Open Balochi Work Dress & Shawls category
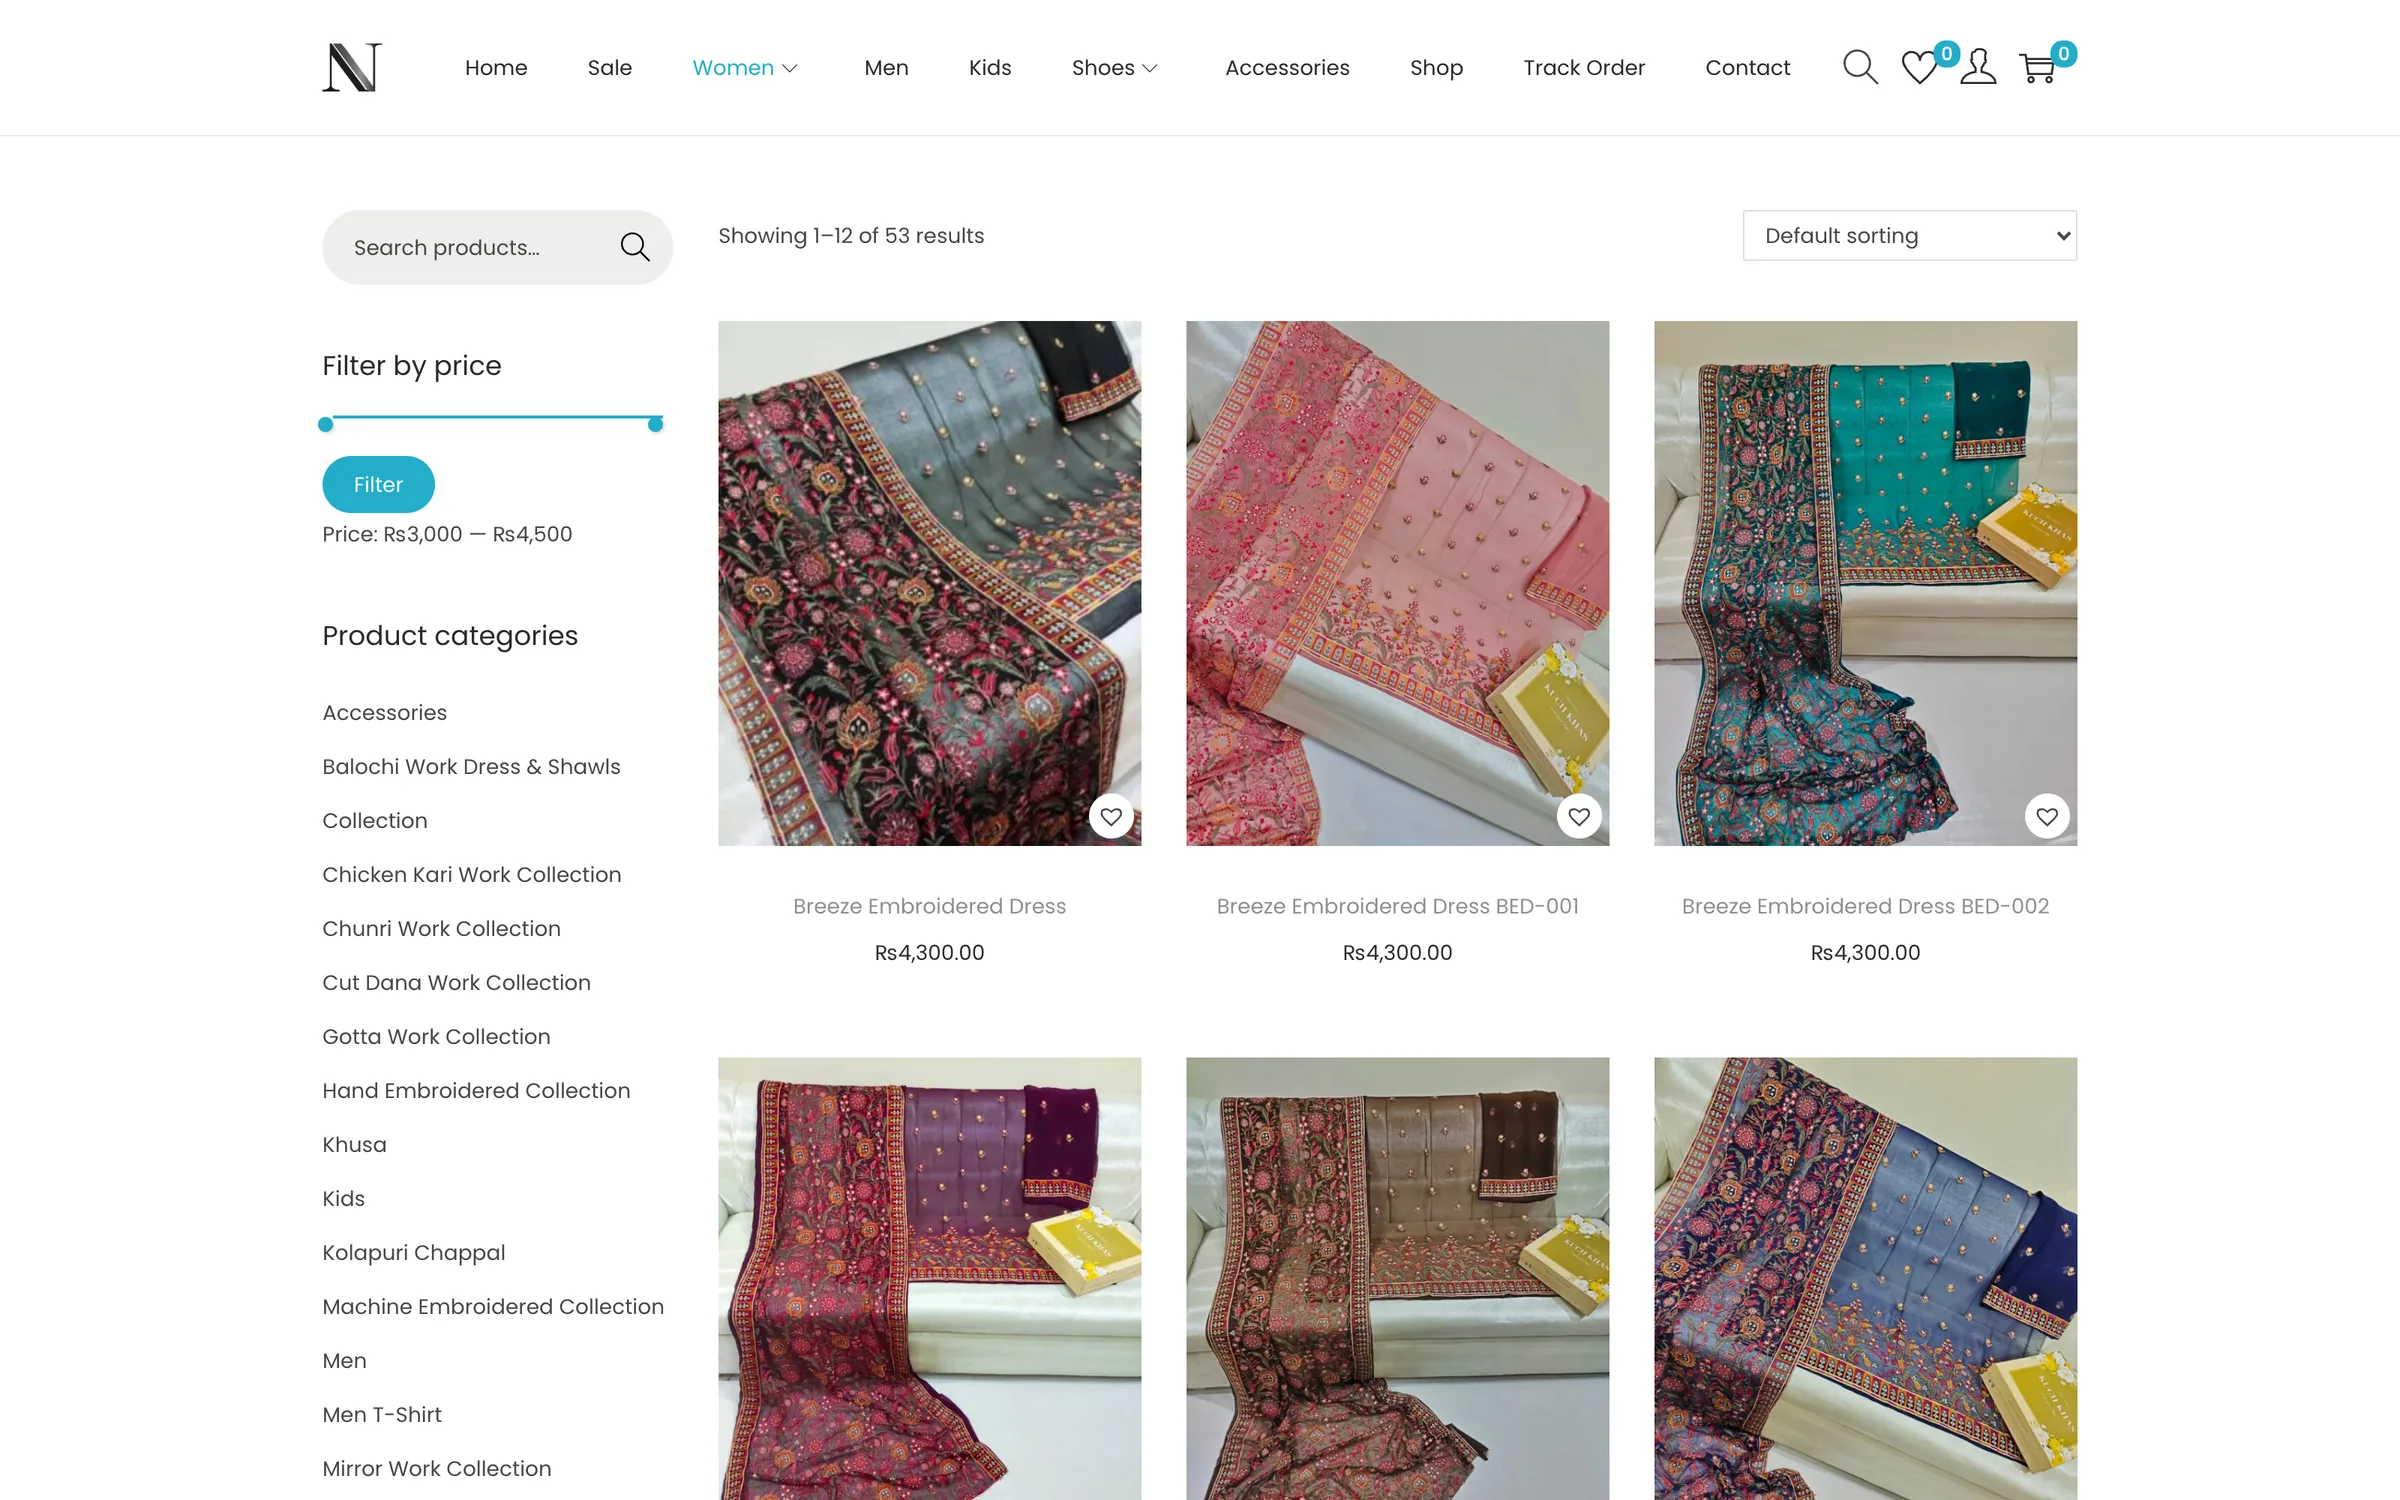The width and height of the screenshot is (2400, 1500). [471, 793]
